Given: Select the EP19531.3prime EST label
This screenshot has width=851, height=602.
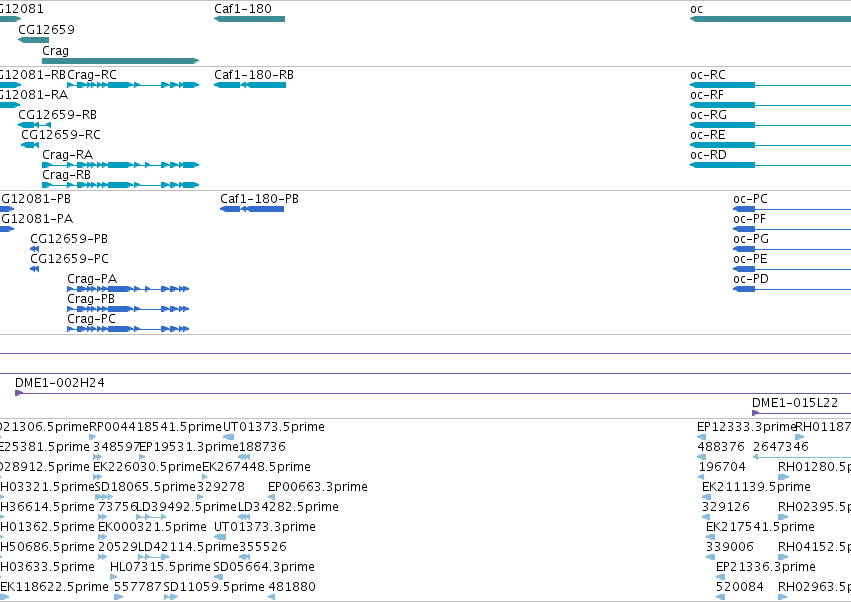Looking at the screenshot, I should (x=189, y=447).
